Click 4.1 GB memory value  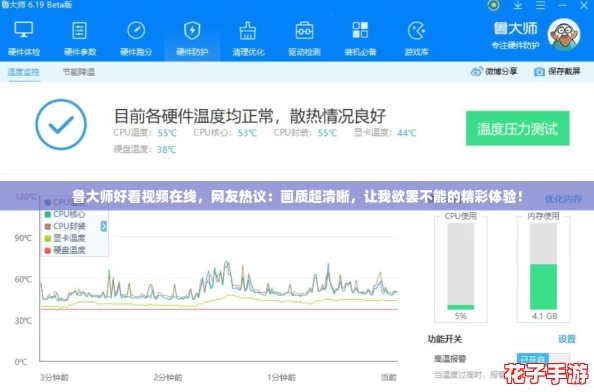click(x=544, y=316)
